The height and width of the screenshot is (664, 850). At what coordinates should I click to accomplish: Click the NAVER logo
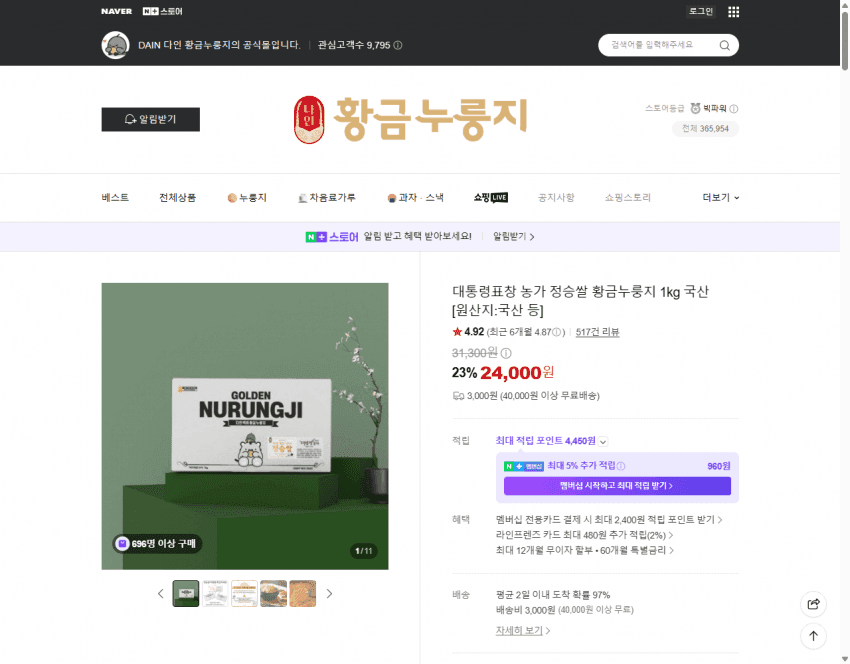pyautogui.click(x=116, y=11)
